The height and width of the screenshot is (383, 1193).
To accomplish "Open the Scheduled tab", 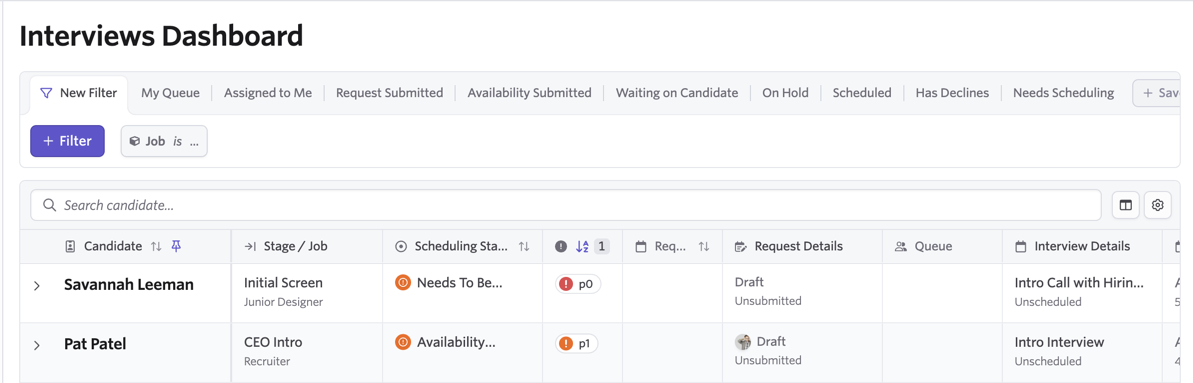I will 862,93.
